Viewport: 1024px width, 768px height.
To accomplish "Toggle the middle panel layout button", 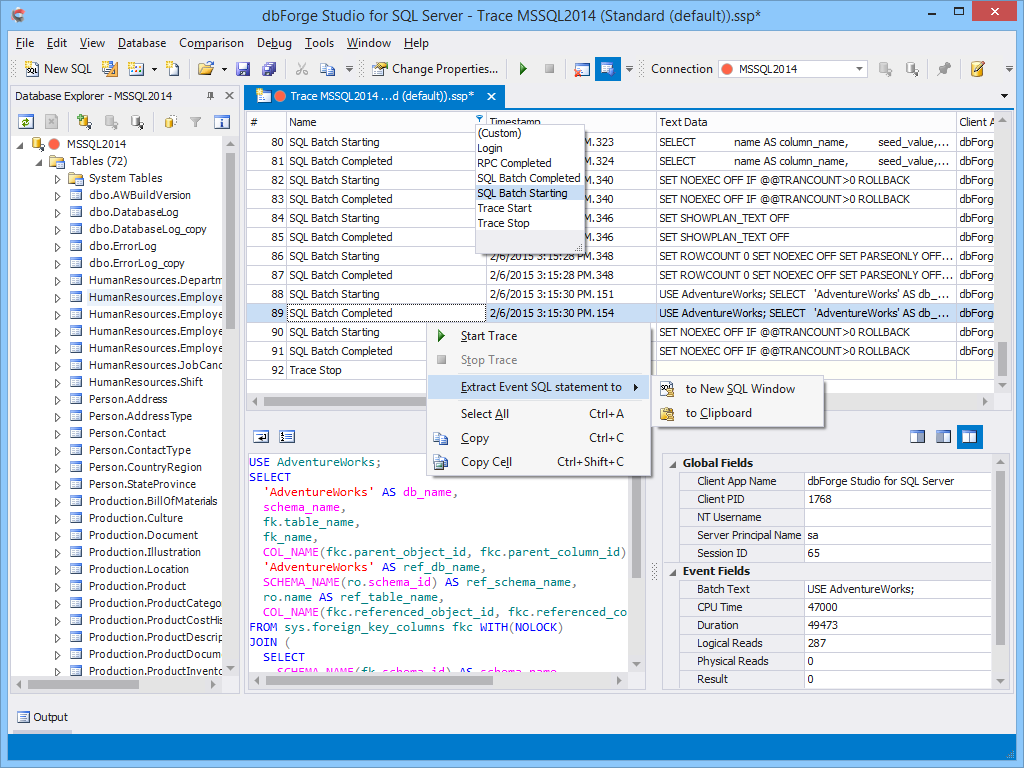I will pyautogui.click(x=943, y=437).
